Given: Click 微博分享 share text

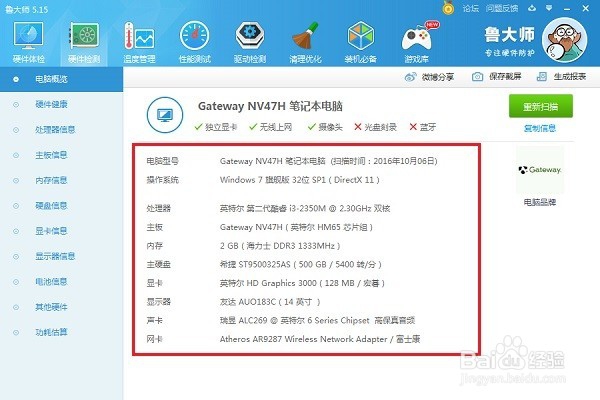Looking at the screenshot, I should coord(438,77).
